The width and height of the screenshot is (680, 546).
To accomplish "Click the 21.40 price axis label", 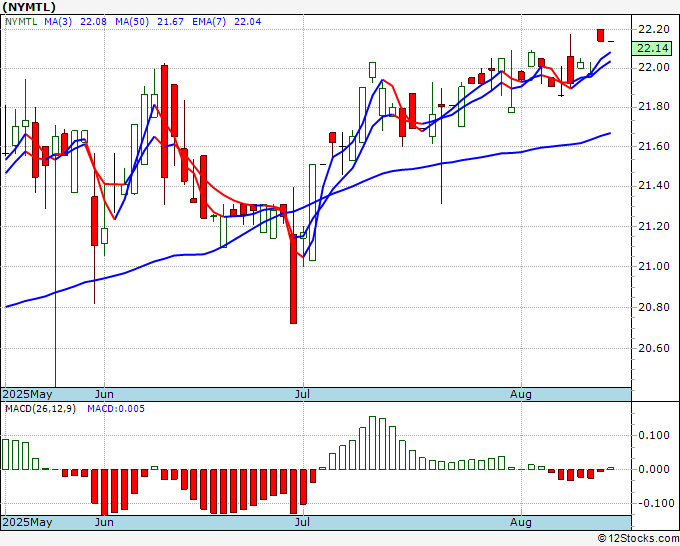I will click(654, 186).
